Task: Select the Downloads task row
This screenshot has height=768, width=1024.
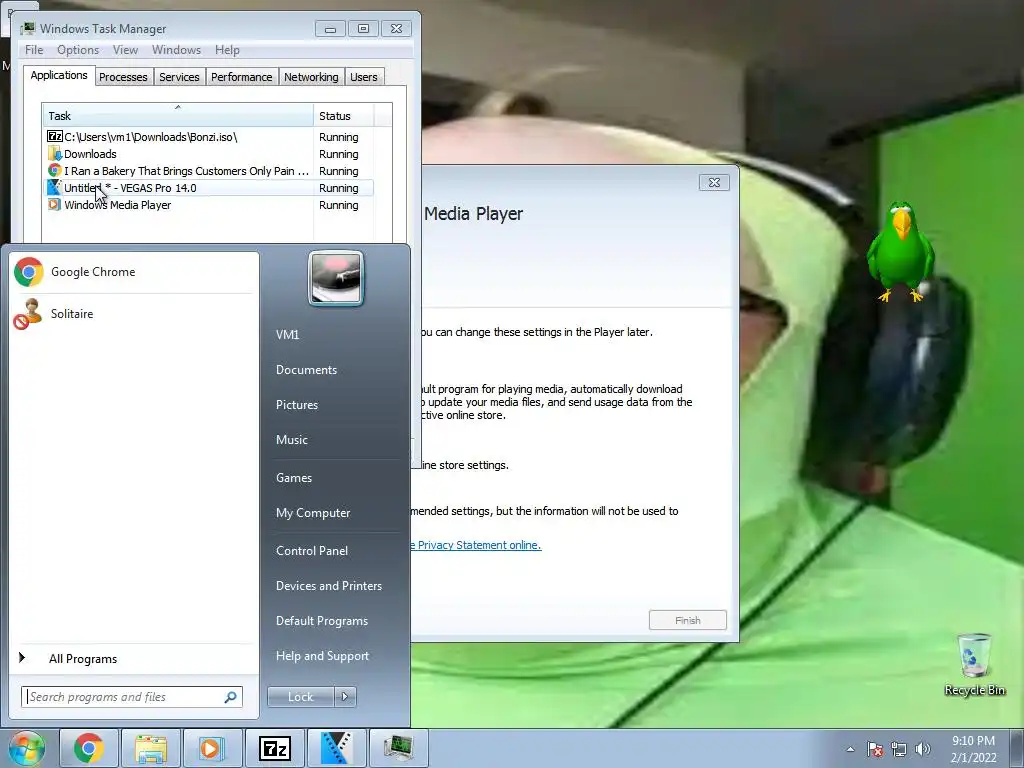Action: tap(208, 154)
